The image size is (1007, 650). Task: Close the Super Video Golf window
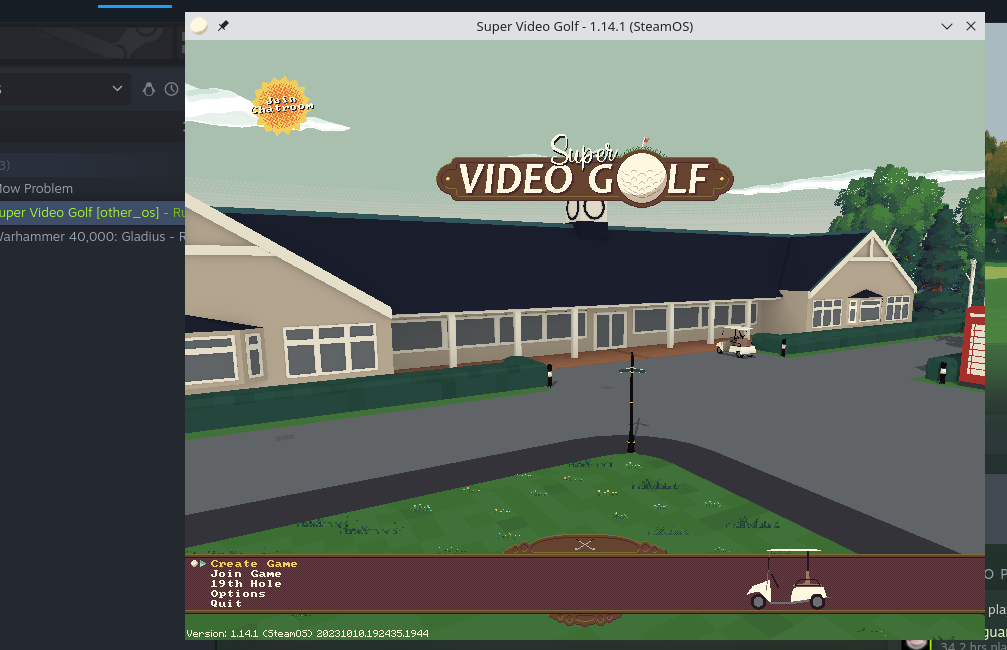pos(971,26)
